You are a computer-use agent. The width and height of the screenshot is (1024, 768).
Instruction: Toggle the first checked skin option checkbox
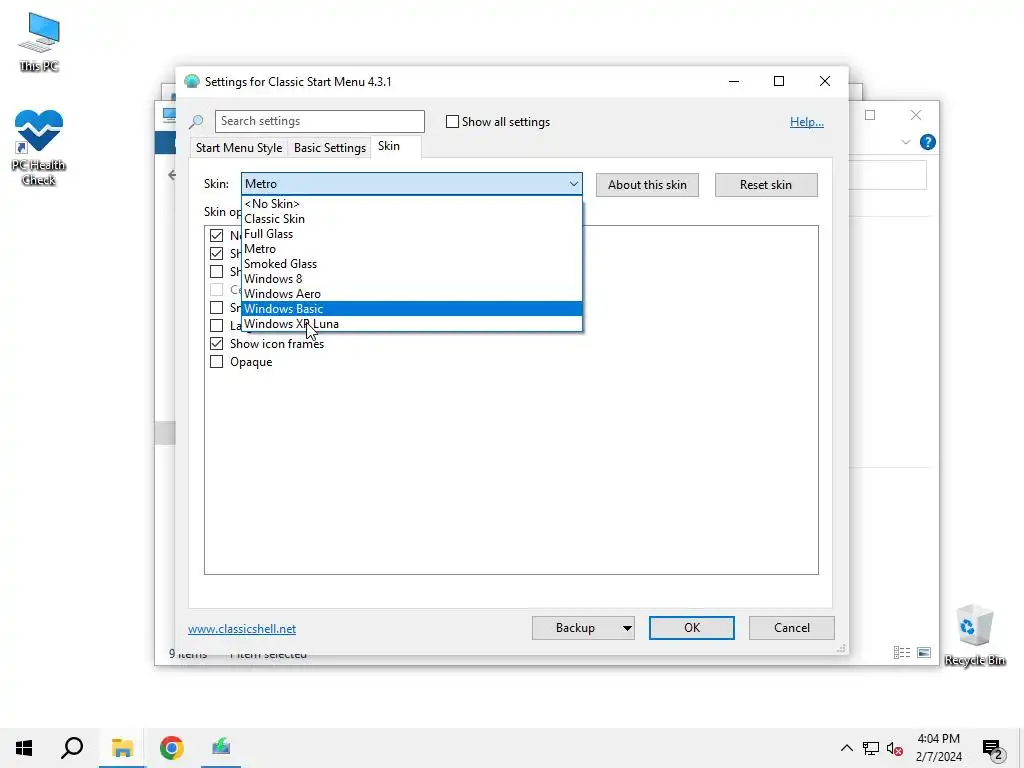click(216, 235)
